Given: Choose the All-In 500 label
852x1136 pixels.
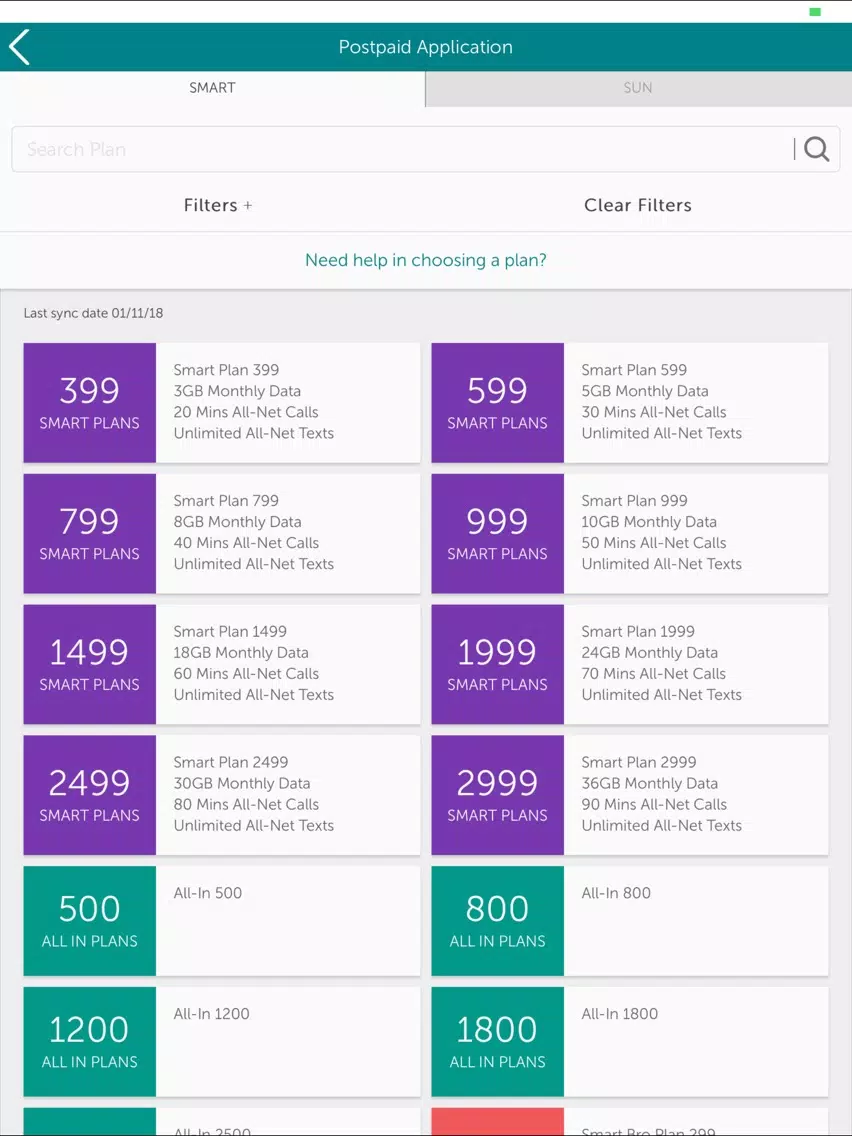Looking at the screenshot, I should tap(207, 893).
